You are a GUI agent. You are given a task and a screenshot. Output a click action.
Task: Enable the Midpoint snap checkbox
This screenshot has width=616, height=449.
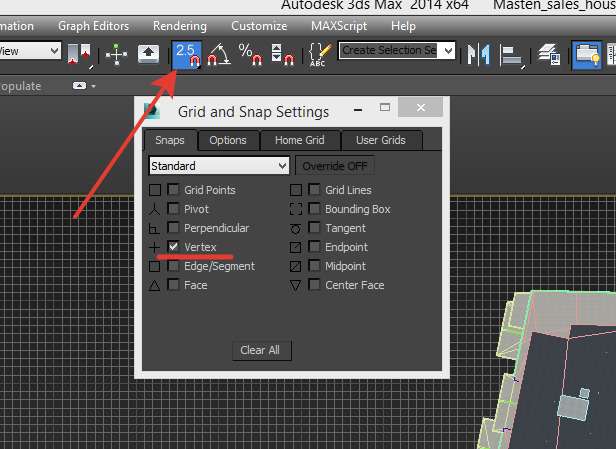coord(314,266)
